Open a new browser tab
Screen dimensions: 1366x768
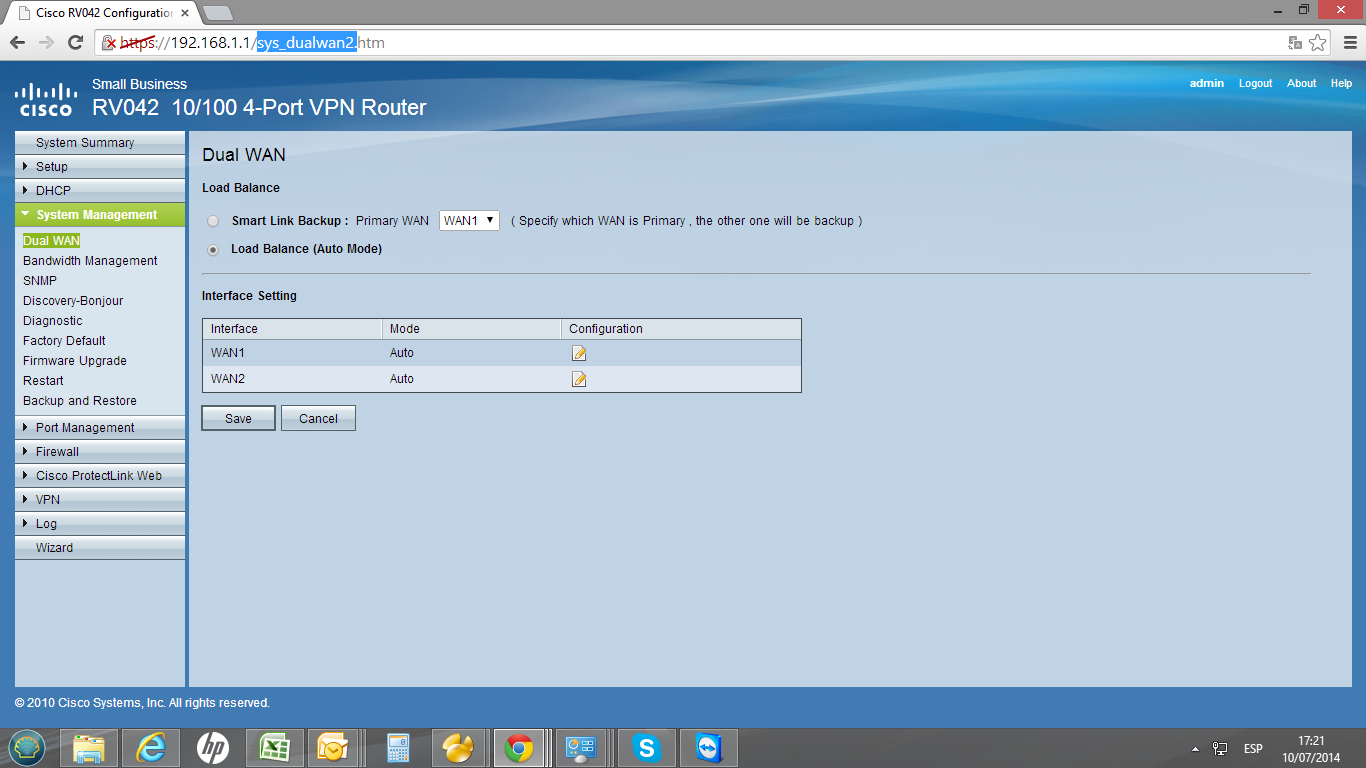[217, 13]
